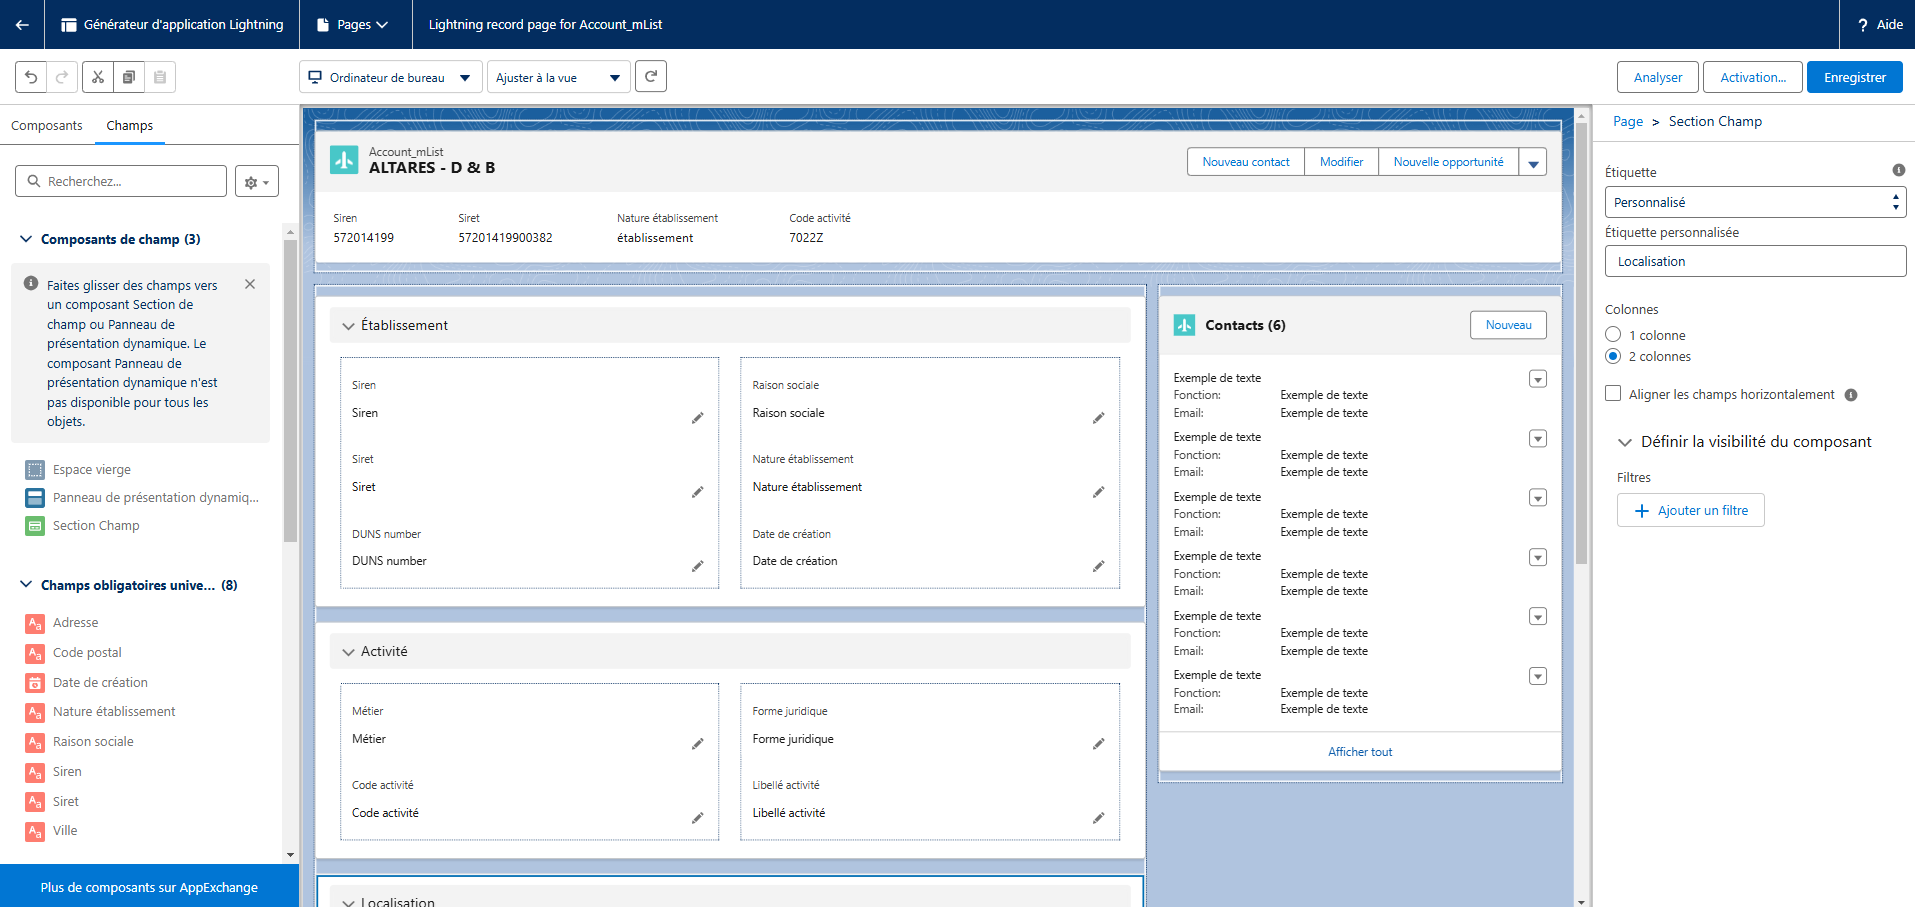Open the Étiquette Personnalisé select box

click(1755, 202)
